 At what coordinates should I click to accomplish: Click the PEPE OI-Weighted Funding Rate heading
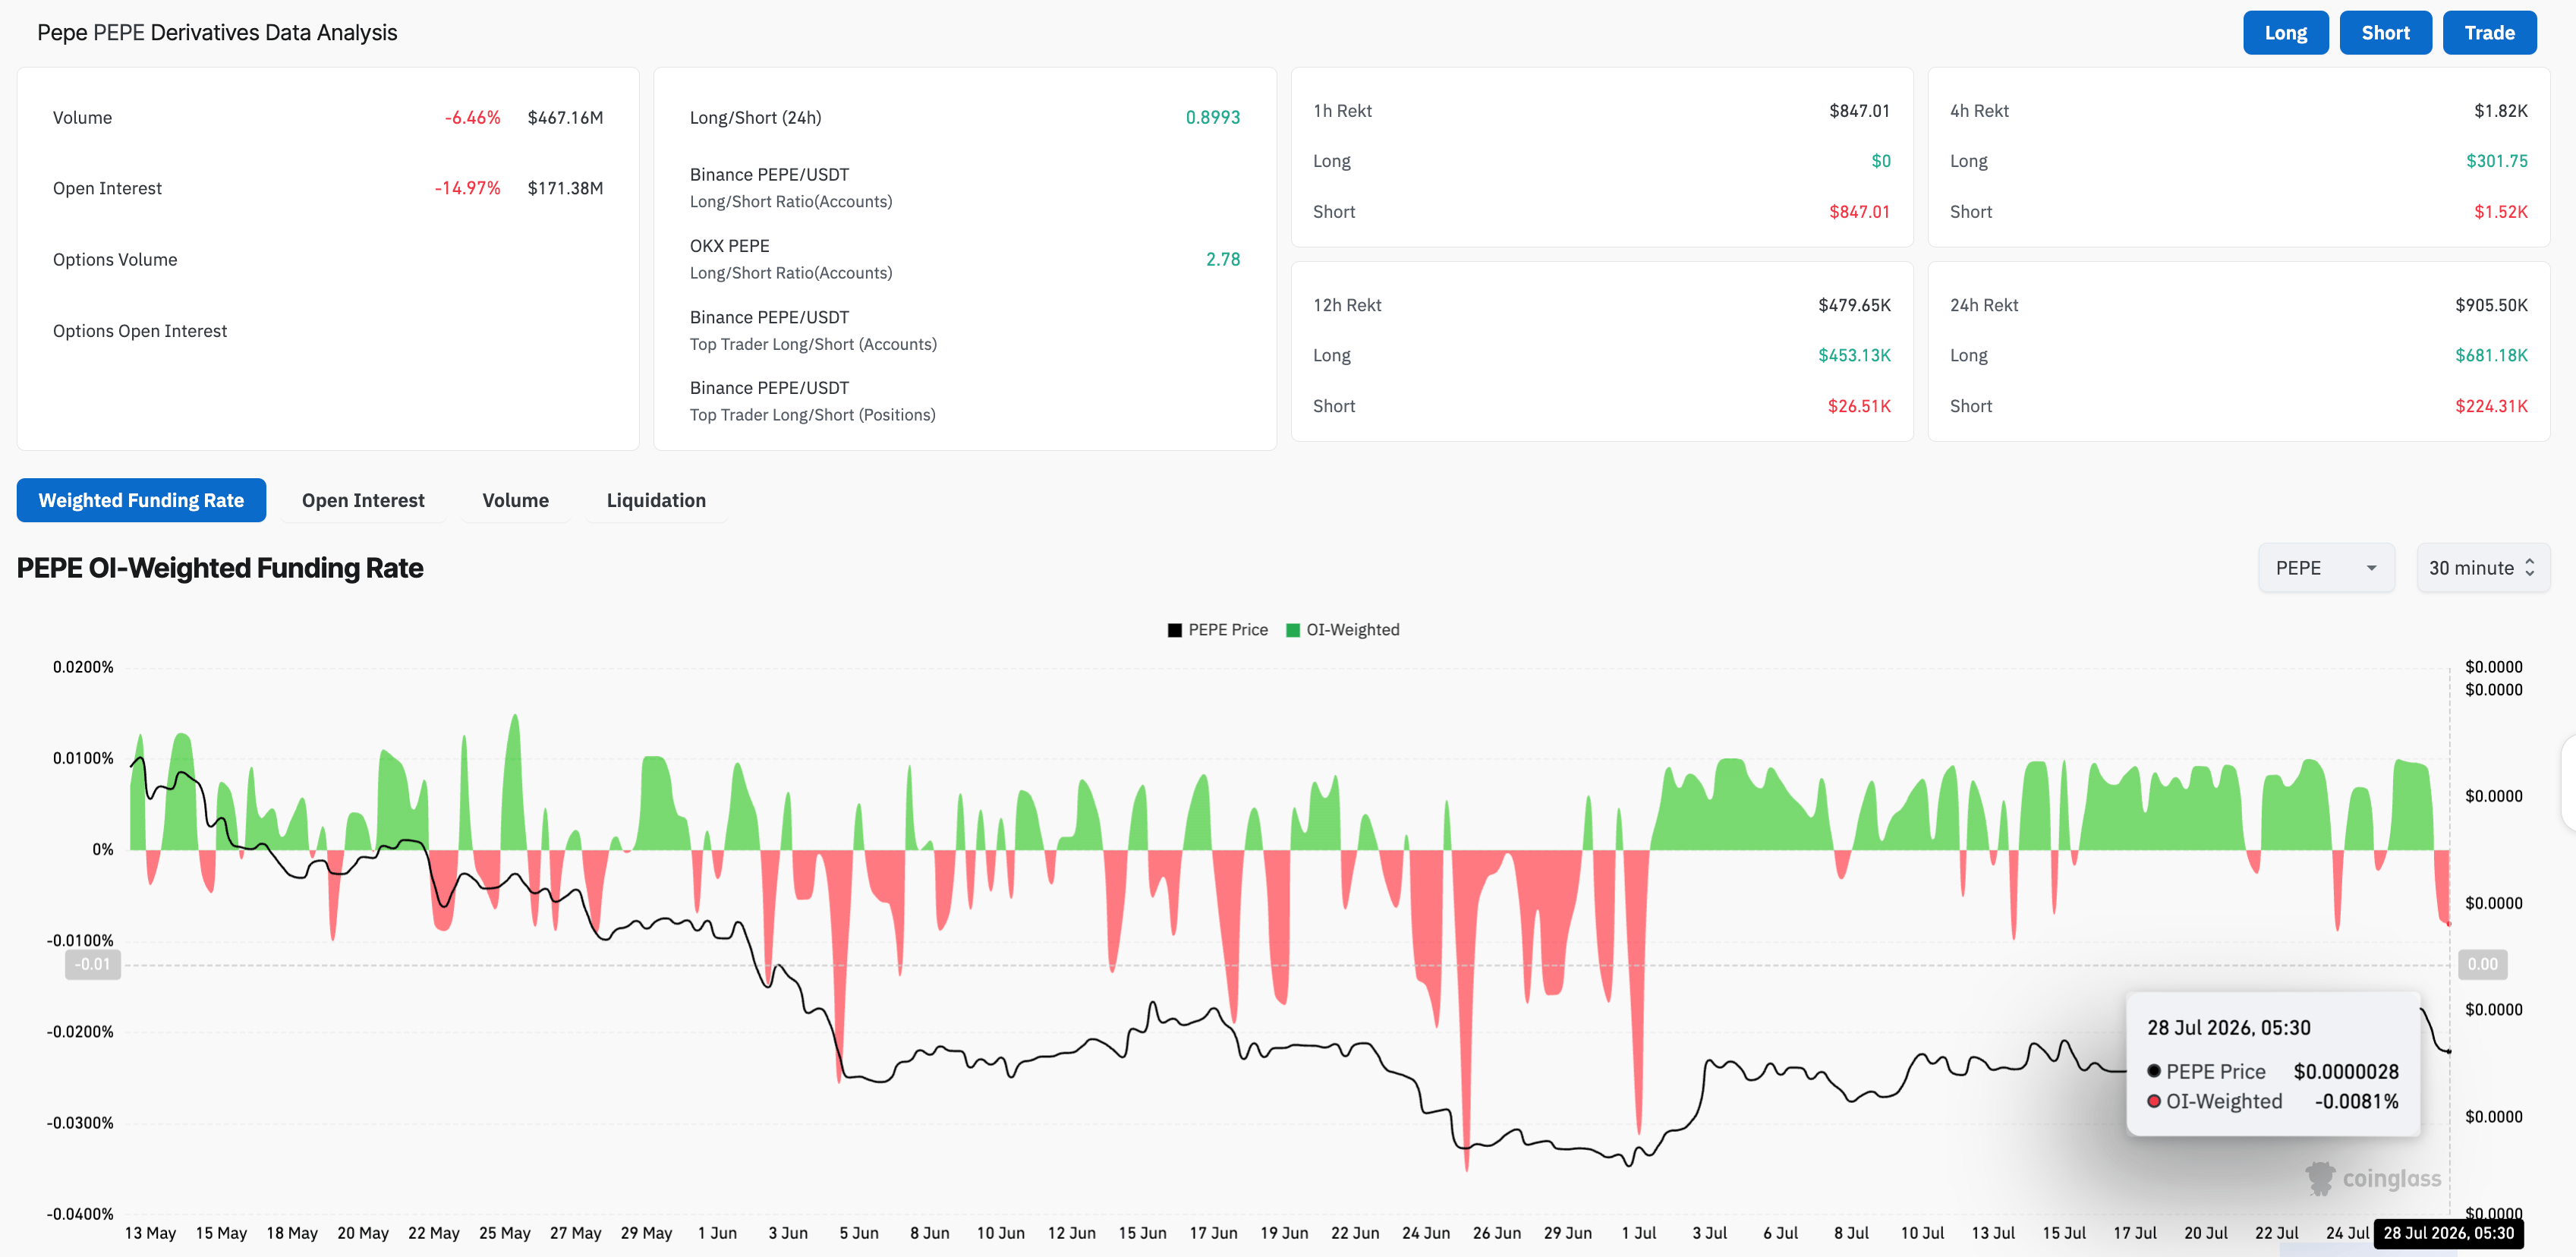point(220,568)
